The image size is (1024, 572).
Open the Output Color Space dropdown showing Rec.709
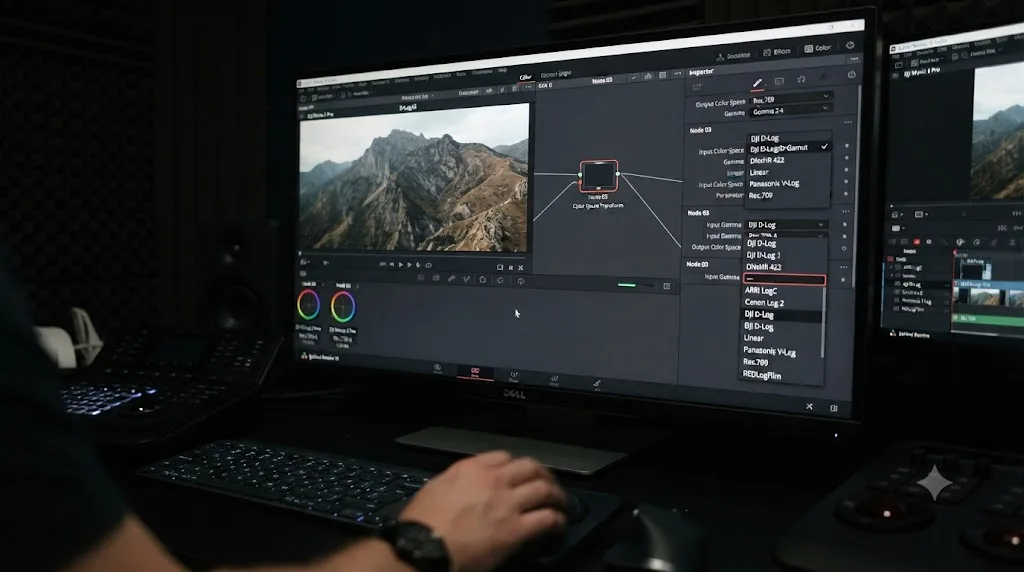pos(790,100)
